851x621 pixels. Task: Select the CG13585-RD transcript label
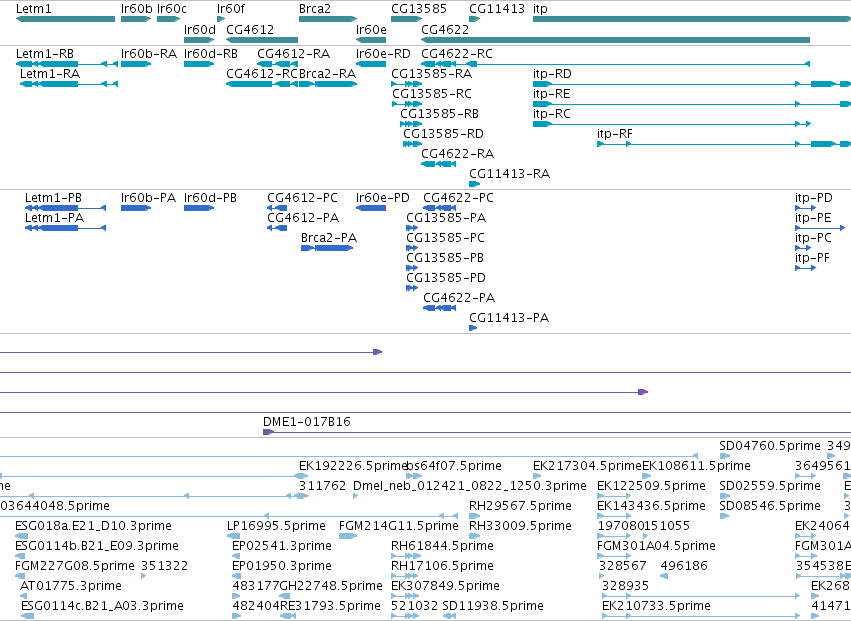coord(443,134)
